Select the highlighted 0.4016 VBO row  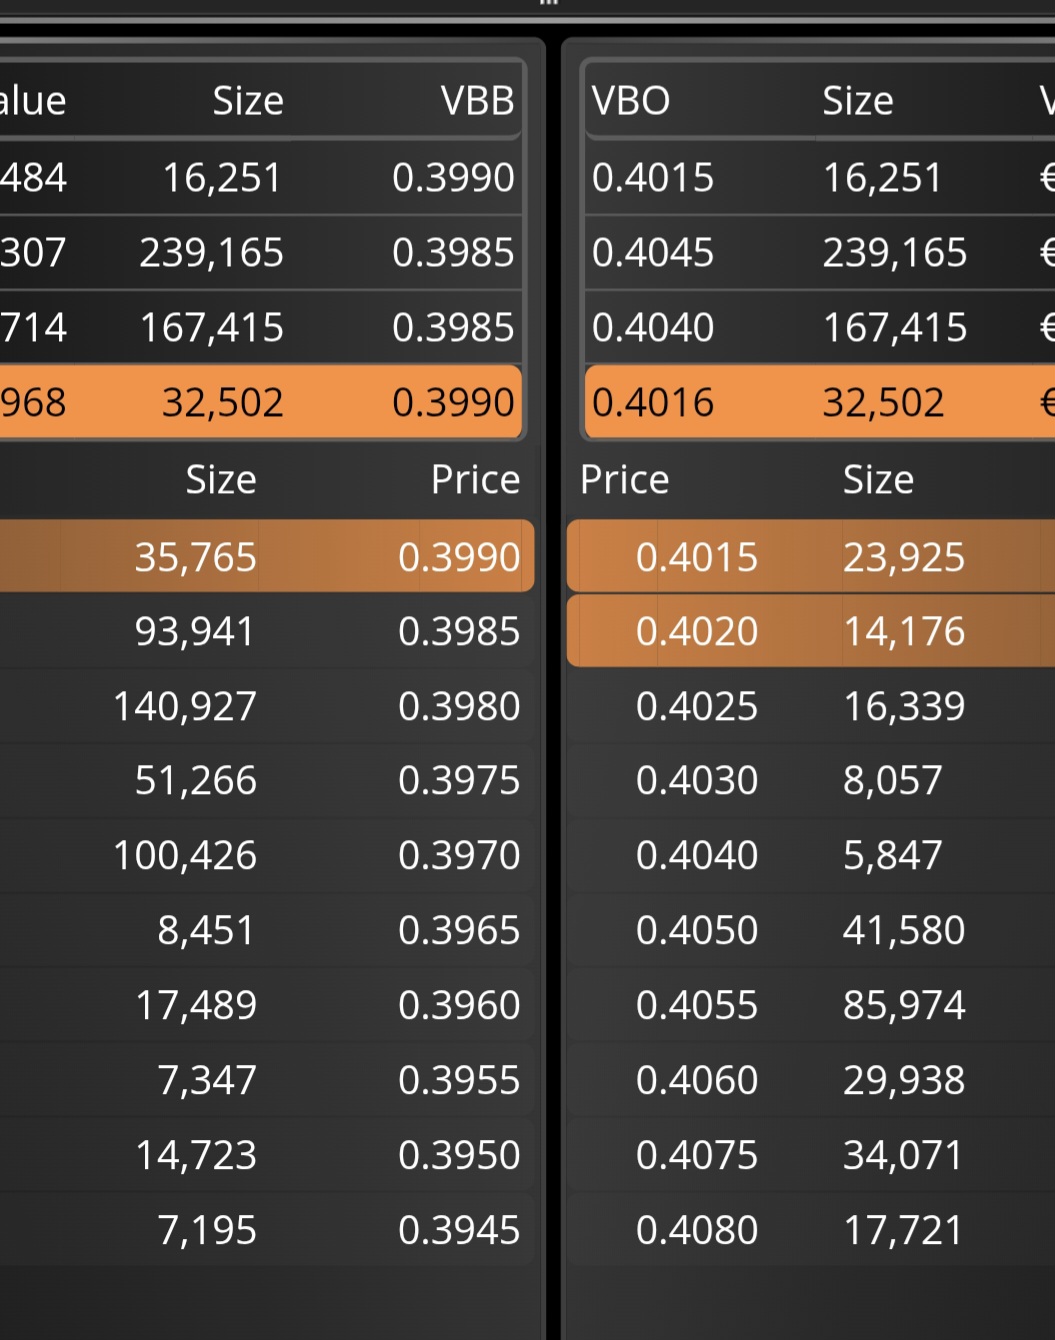[x=820, y=402]
